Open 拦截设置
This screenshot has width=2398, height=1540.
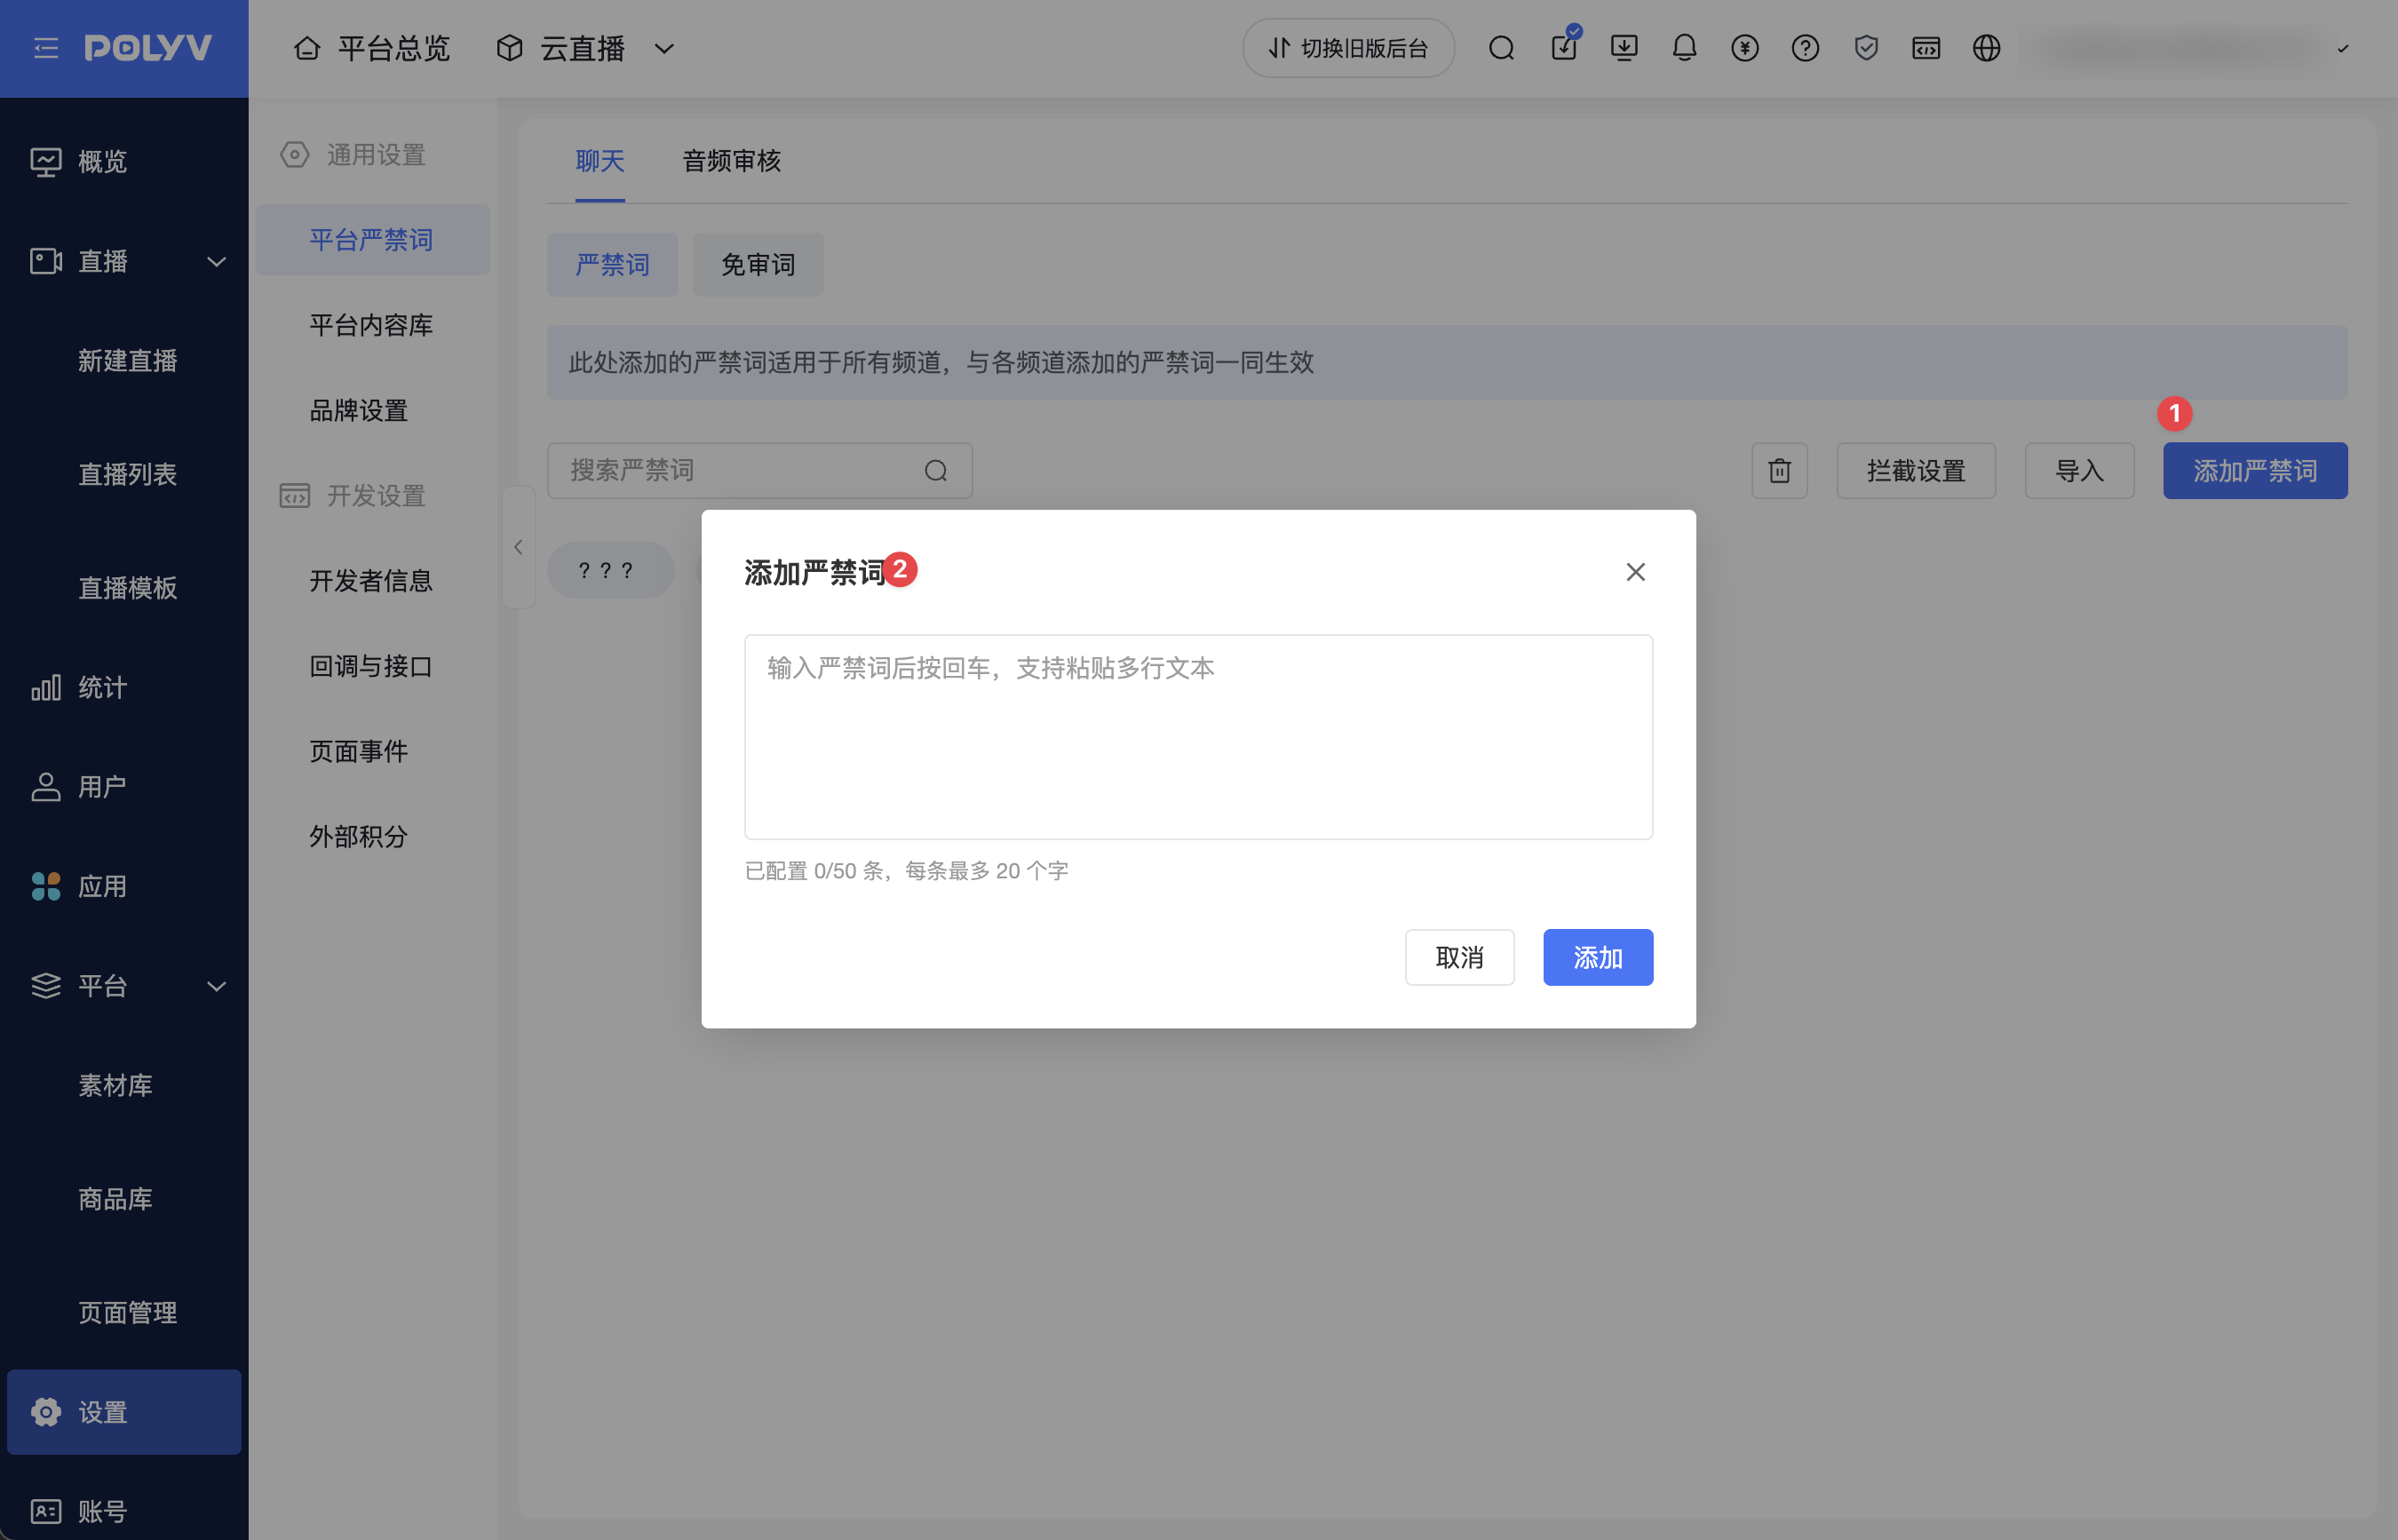tap(1915, 471)
